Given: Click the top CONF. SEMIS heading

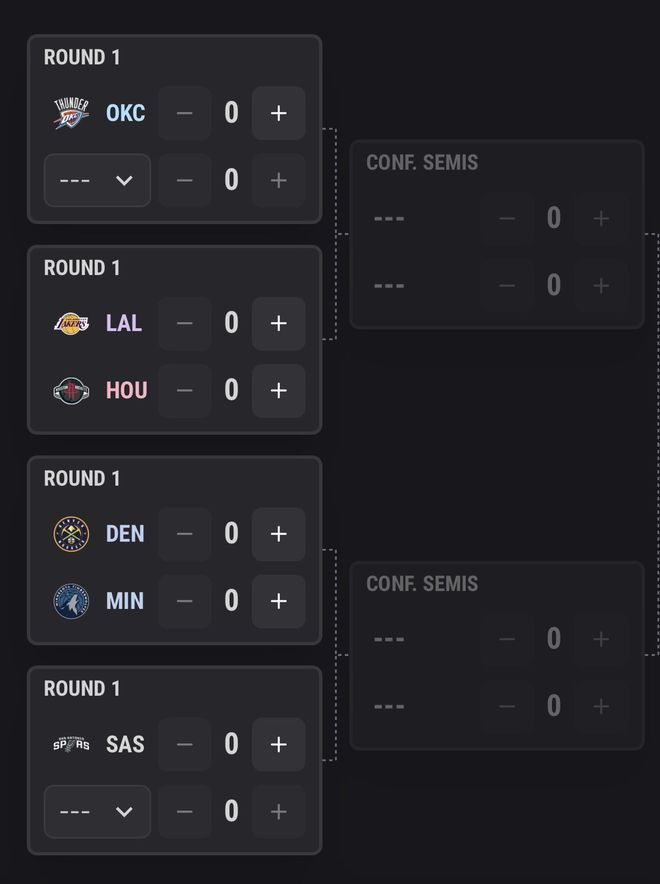Looking at the screenshot, I should click(421, 162).
